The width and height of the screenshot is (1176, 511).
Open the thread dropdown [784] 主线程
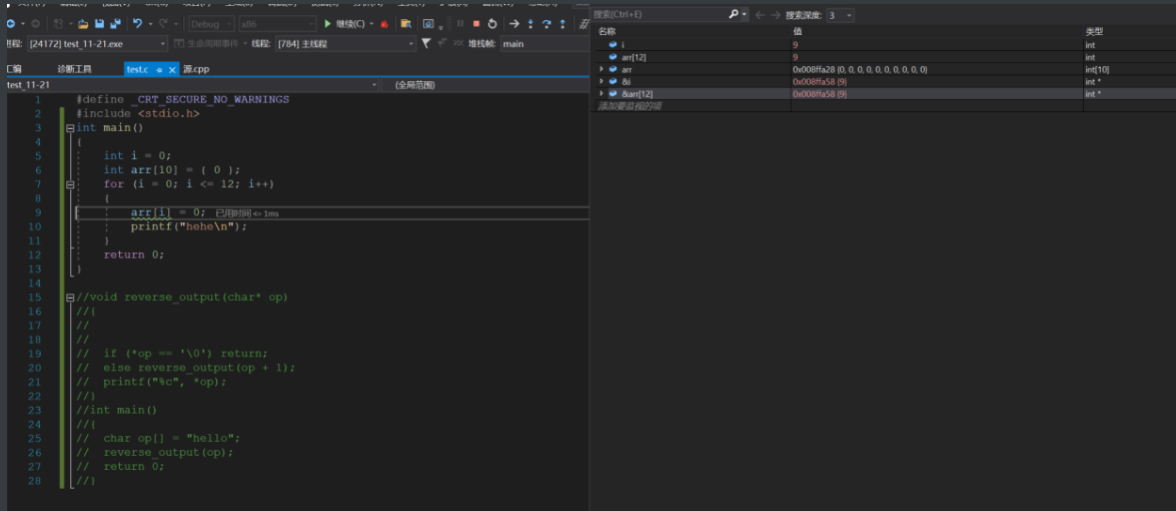[346, 44]
